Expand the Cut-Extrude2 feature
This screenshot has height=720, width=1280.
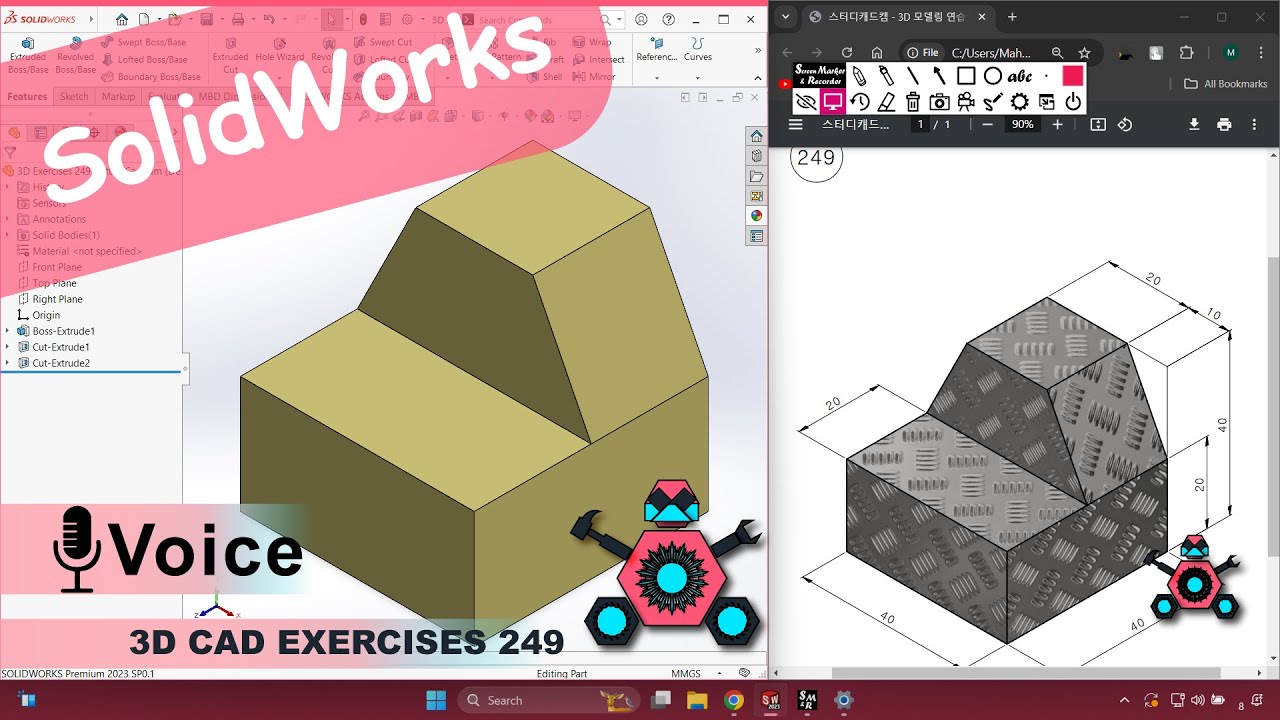coord(8,363)
